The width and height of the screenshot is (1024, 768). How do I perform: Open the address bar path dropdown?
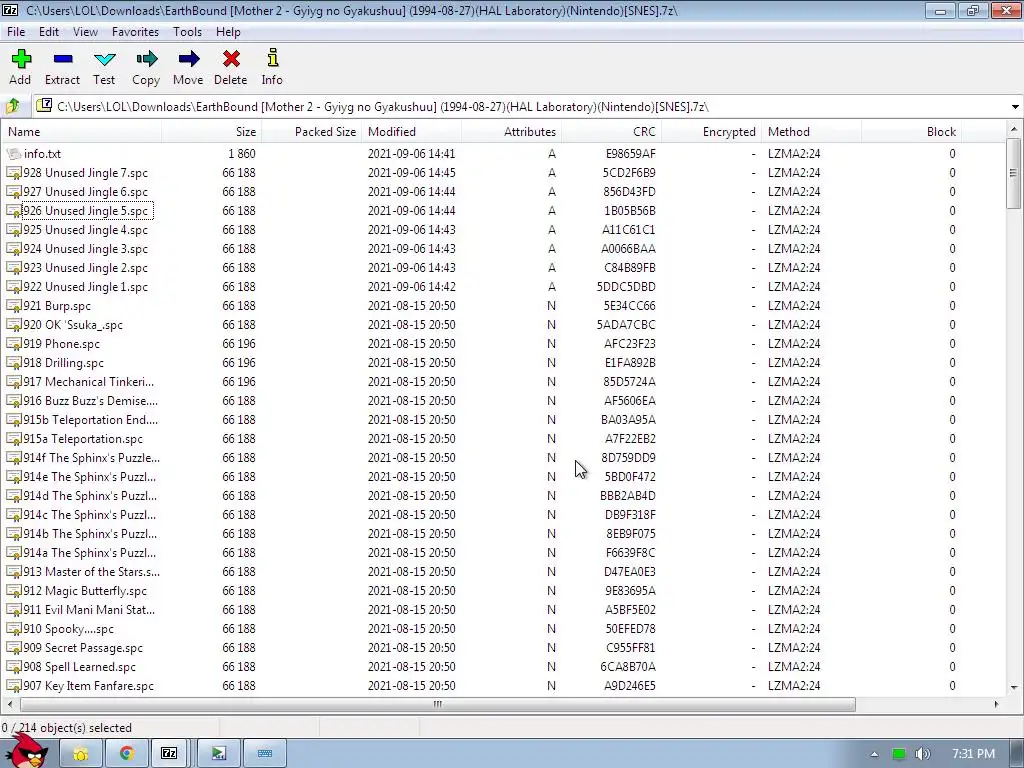(x=1015, y=106)
